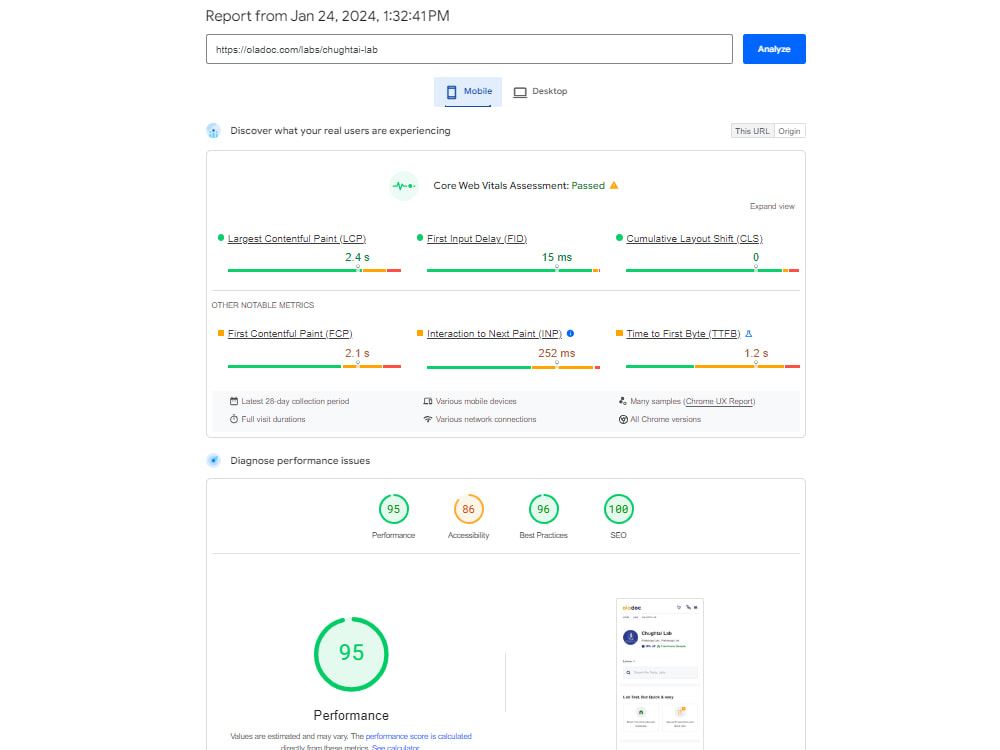The height and width of the screenshot is (750, 1000).
Task: Click the blue info icon beside INP
Action: click(571, 334)
